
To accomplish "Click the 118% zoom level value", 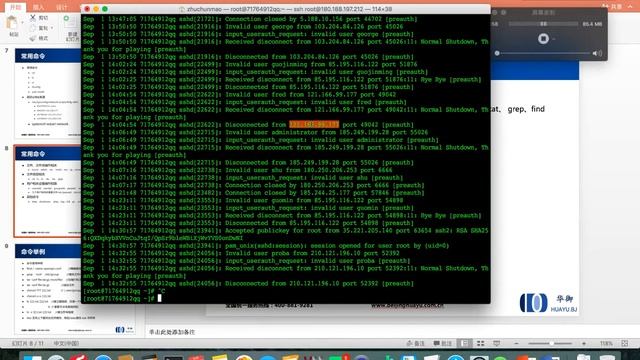I will pos(606,344).
